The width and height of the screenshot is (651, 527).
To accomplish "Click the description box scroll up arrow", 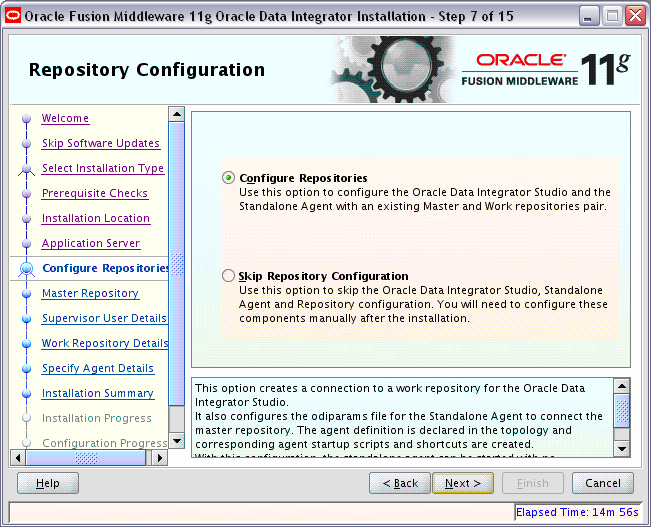I will coord(622,386).
